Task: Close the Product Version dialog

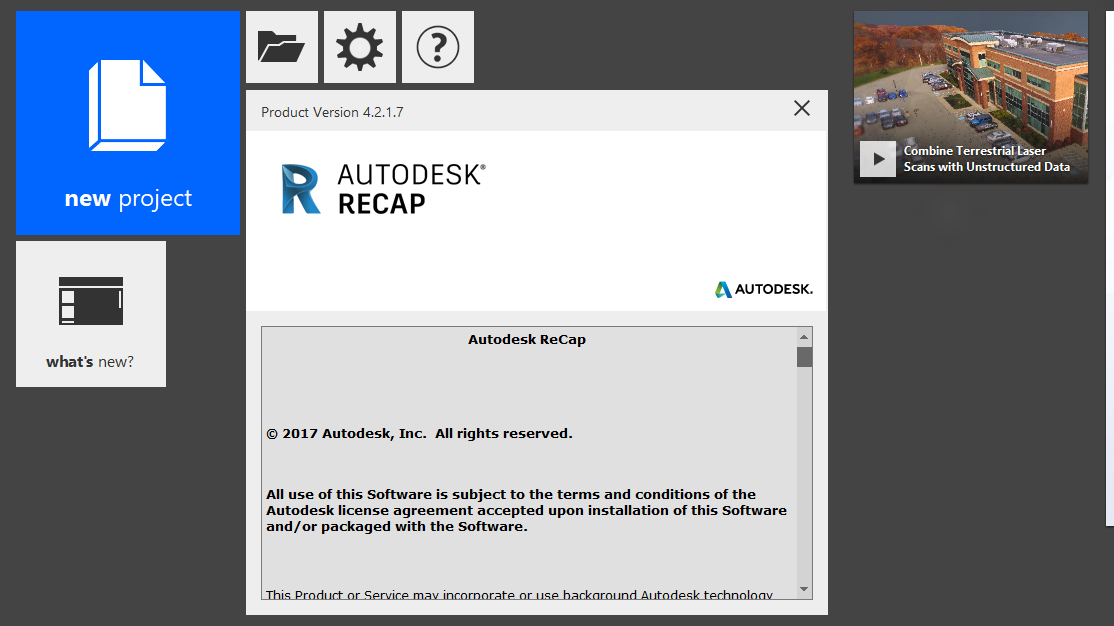Action: (x=801, y=108)
